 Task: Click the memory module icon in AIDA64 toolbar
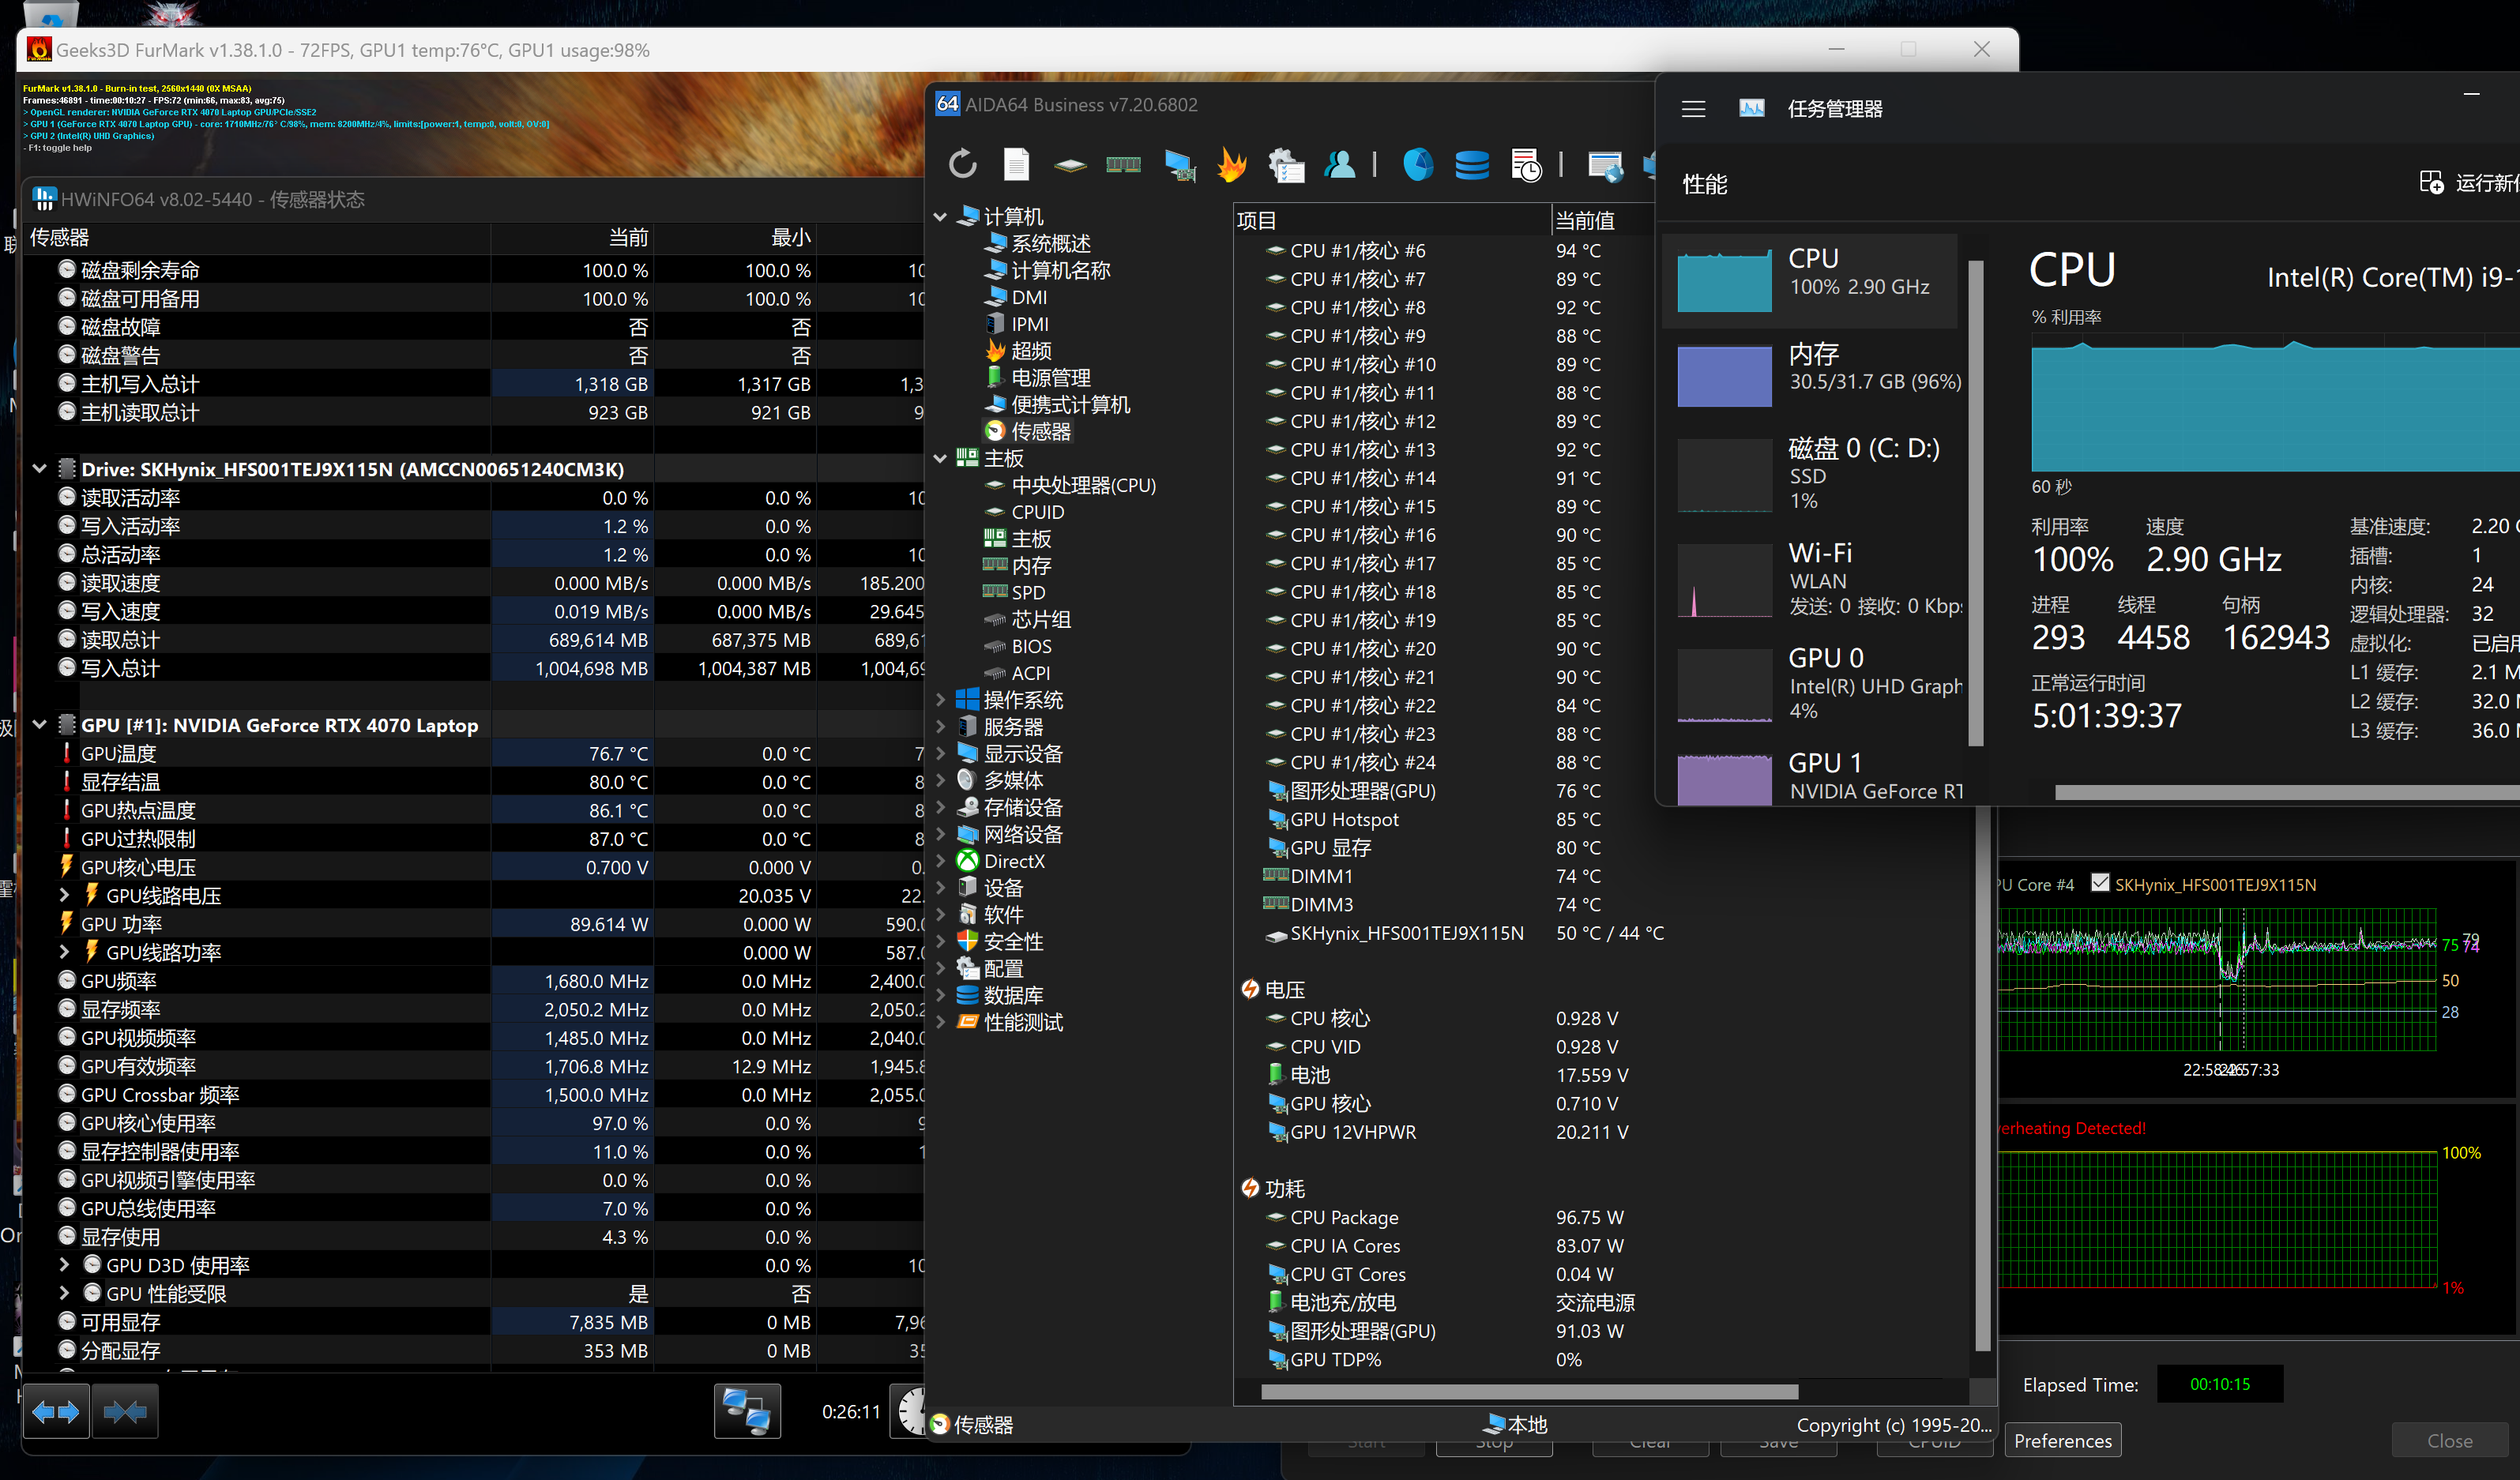coord(1123,165)
